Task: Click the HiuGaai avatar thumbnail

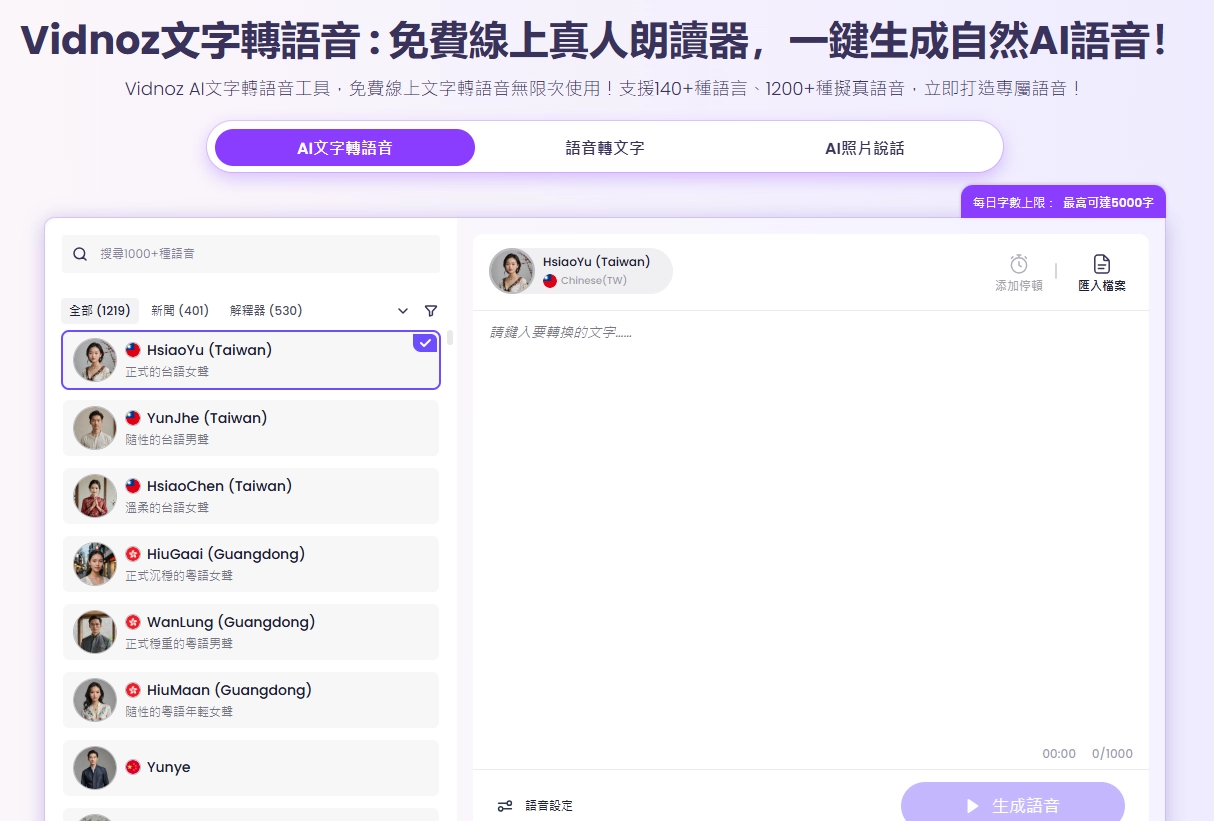Action: (x=95, y=564)
